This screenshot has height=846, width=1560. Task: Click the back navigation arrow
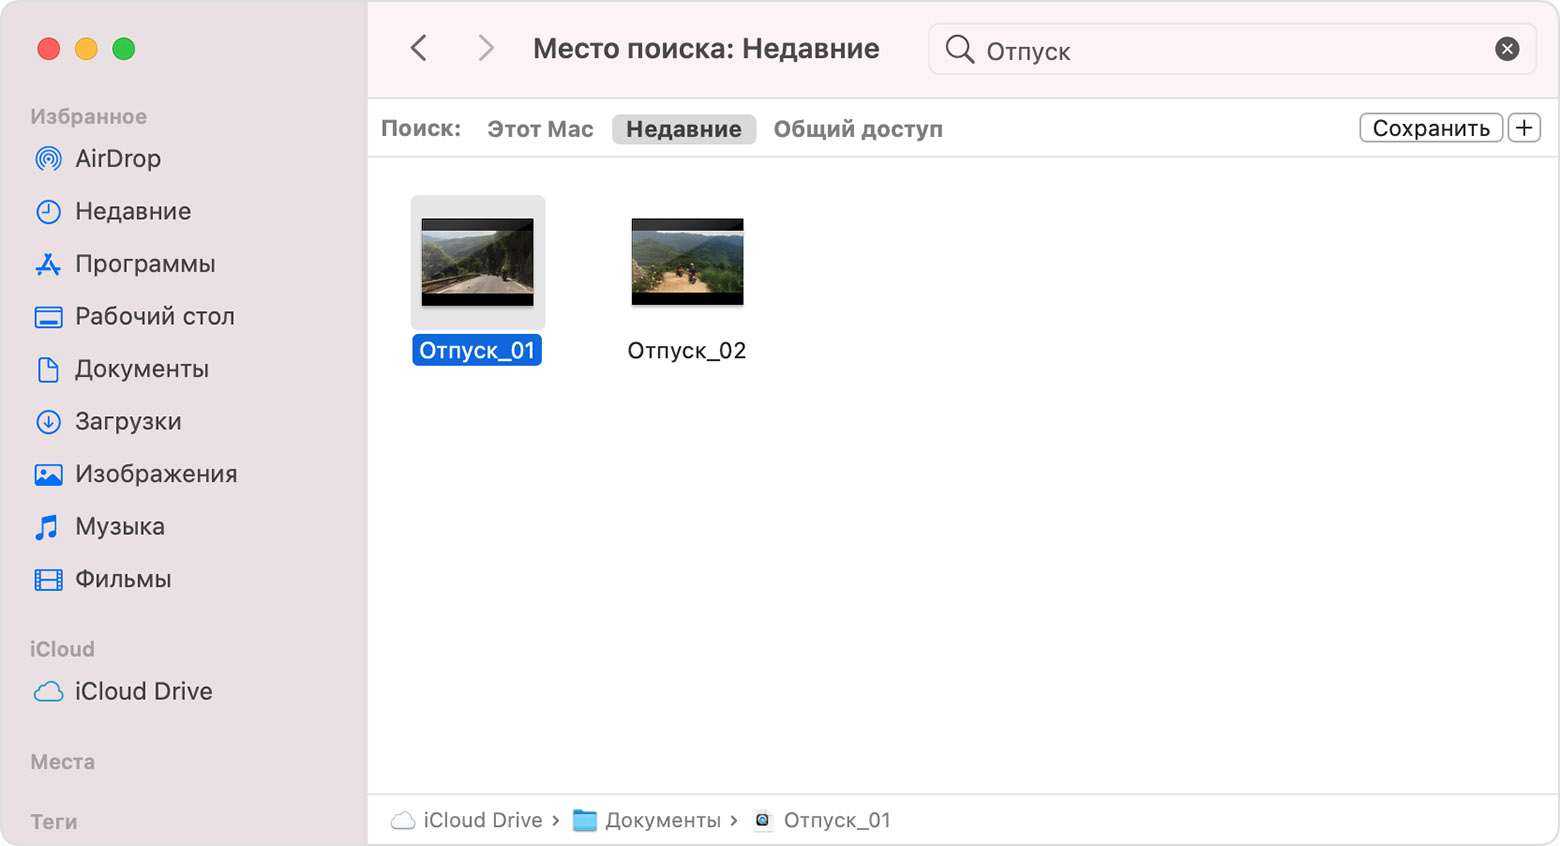[x=419, y=48]
